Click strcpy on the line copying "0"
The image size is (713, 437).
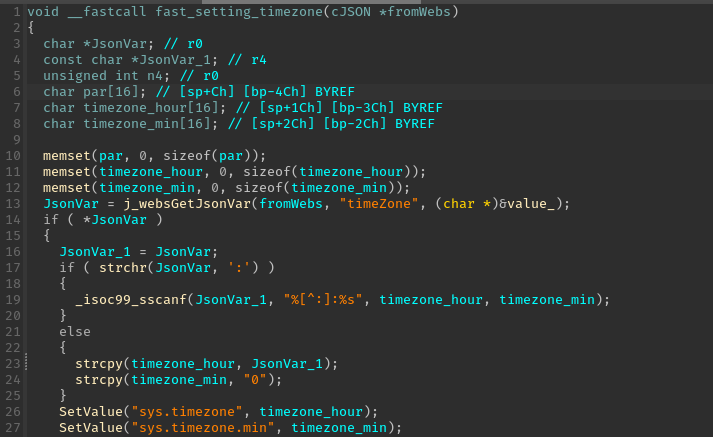pyautogui.click(x=99, y=379)
